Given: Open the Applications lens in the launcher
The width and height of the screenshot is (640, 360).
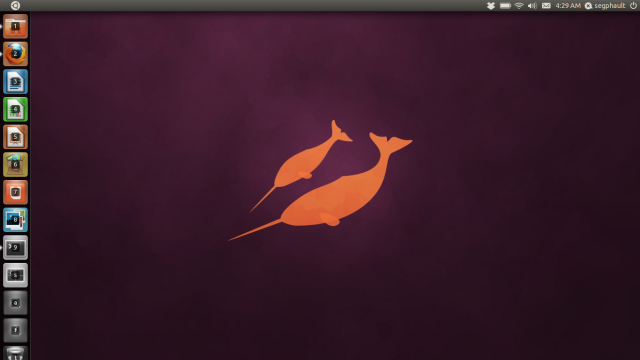Looking at the screenshot, I should [x=16, y=303].
